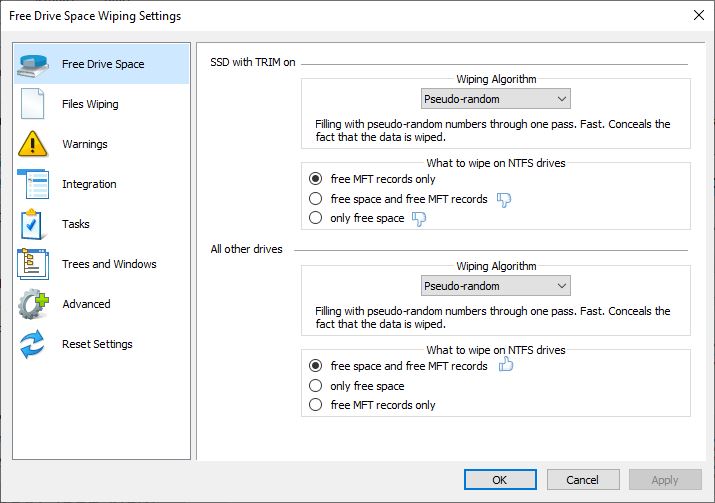The image size is (715, 503).
Task: Open SSD with TRIM Wiping Algorithm dropdown
Action: (496, 99)
